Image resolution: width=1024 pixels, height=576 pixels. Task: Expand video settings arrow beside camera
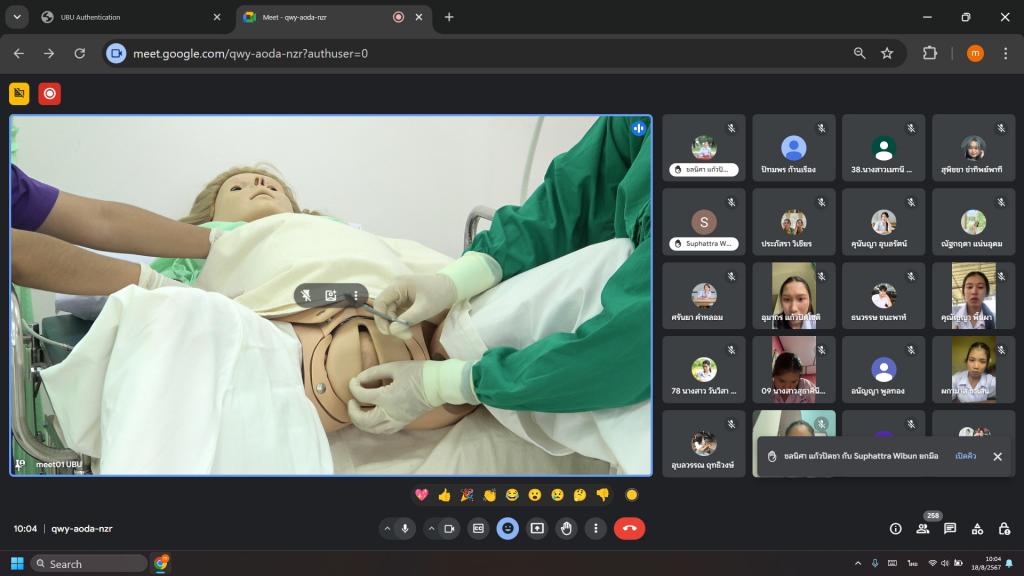click(x=431, y=529)
